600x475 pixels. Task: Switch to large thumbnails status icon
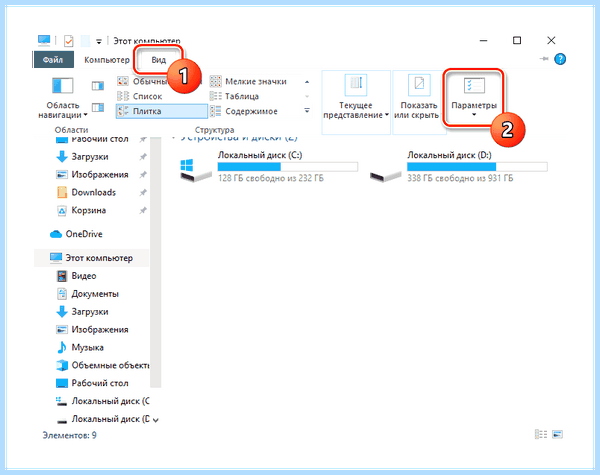[558, 434]
